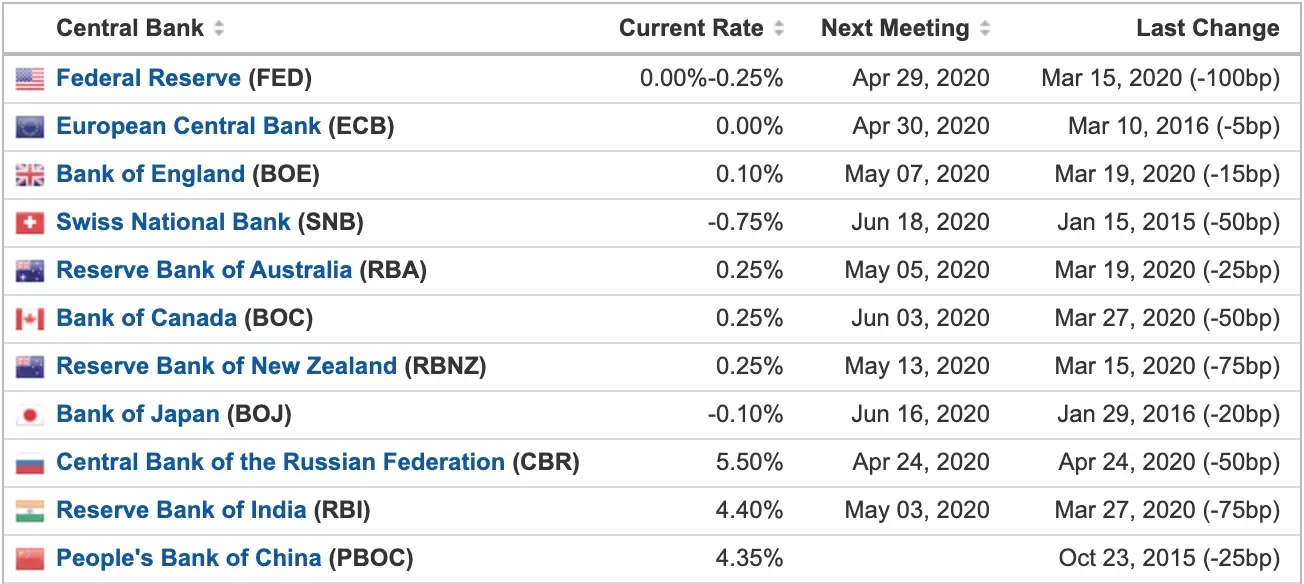Sort table by Current Rate column arrows

pyautogui.click(x=780, y=29)
